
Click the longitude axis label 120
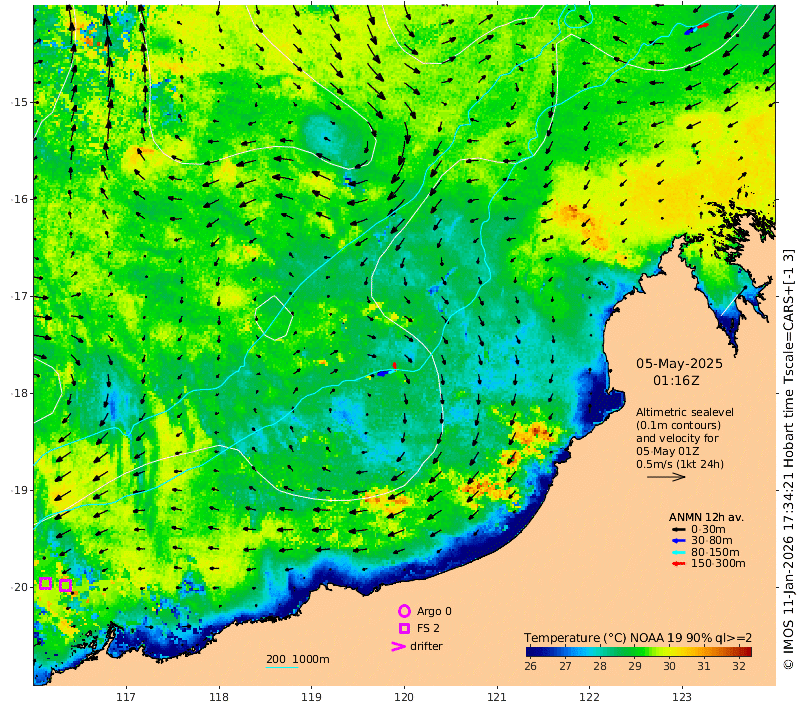click(404, 697)
